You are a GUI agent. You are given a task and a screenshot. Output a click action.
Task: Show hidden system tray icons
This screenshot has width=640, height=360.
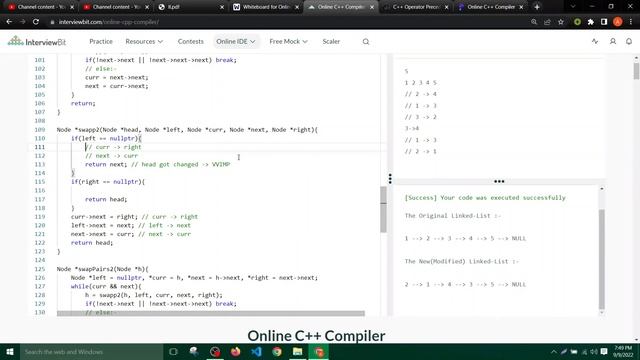point(553,352)
